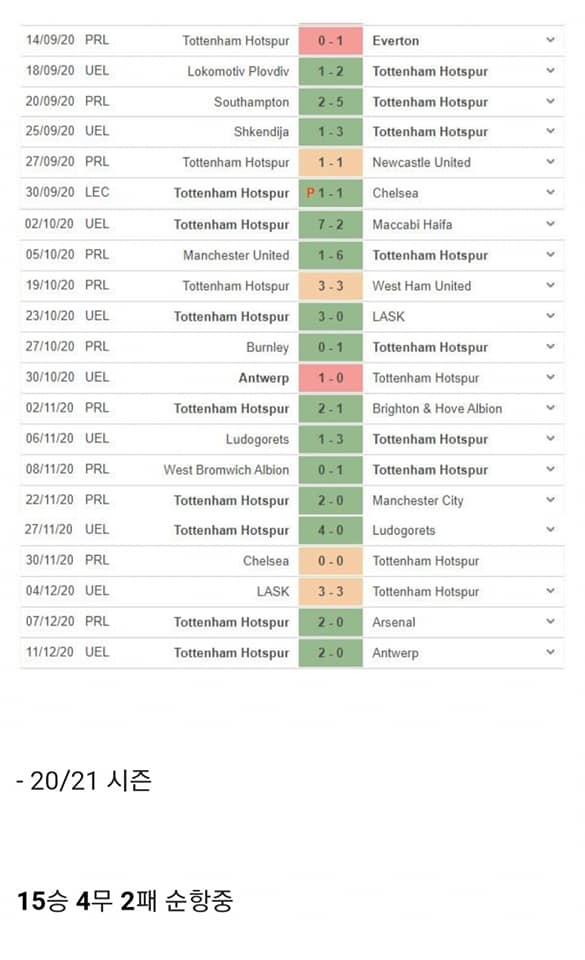This screenshot has width=585, height=960.
Task: Click West Bromwich Albion team name
Action: tap(226, 470)
